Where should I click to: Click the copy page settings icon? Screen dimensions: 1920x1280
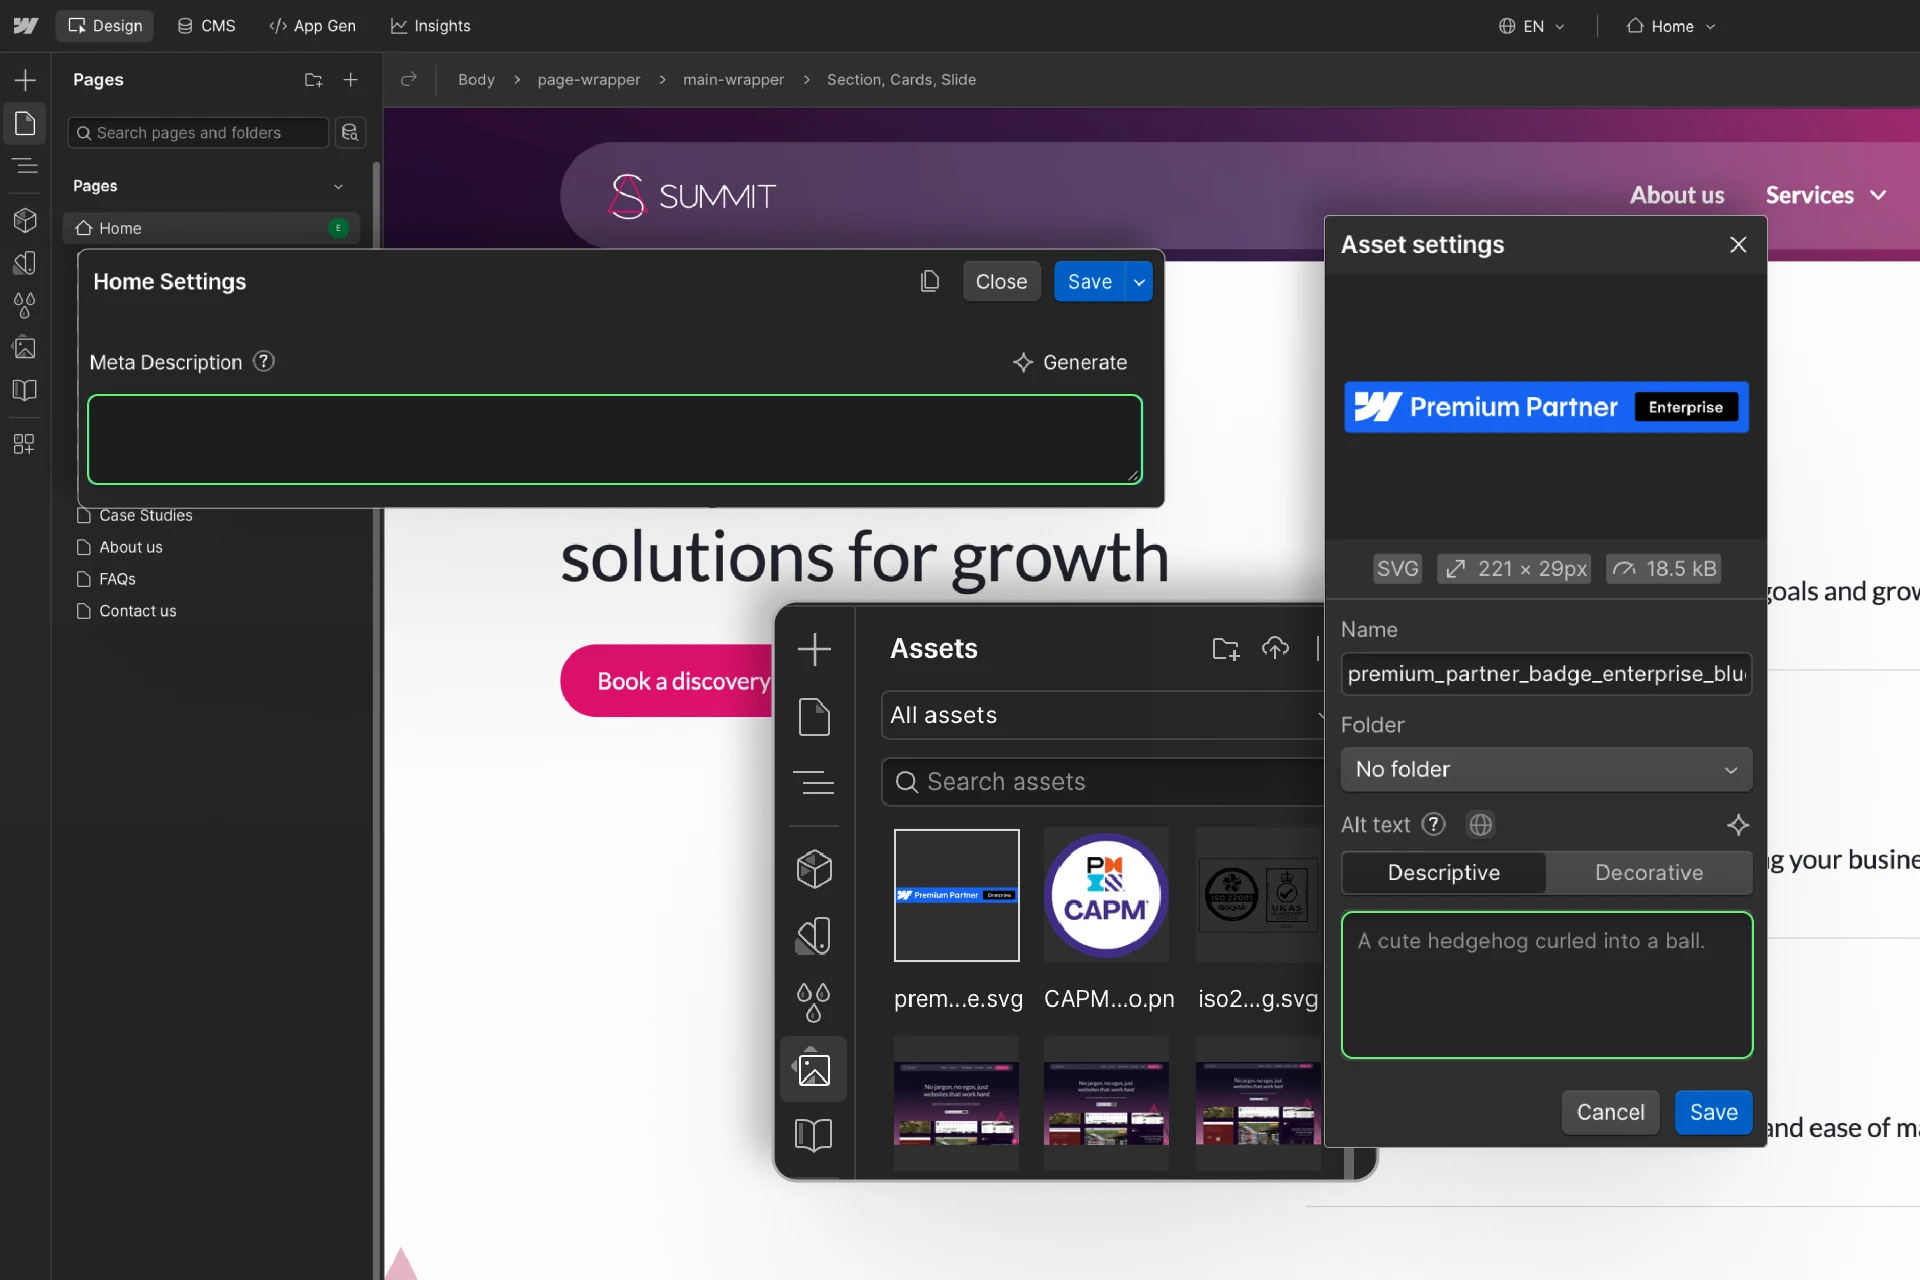tap(929, 282)
